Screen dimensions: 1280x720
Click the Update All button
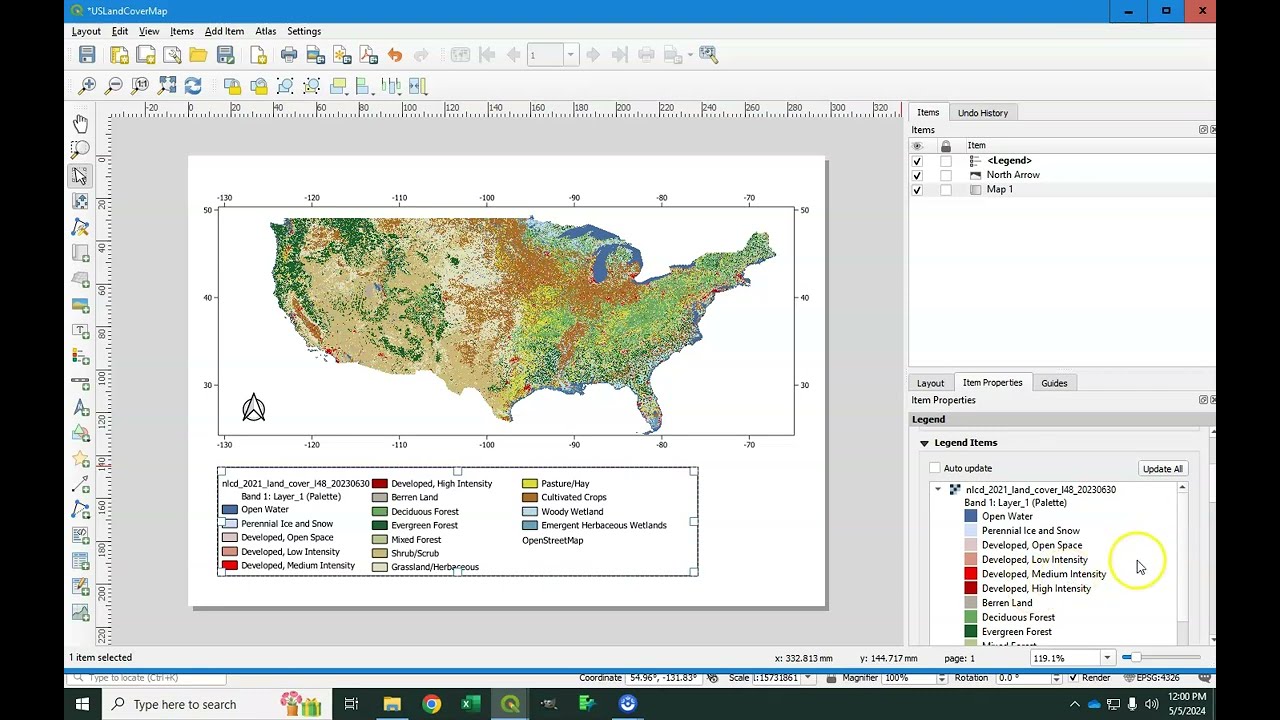tap(1162, 469)
